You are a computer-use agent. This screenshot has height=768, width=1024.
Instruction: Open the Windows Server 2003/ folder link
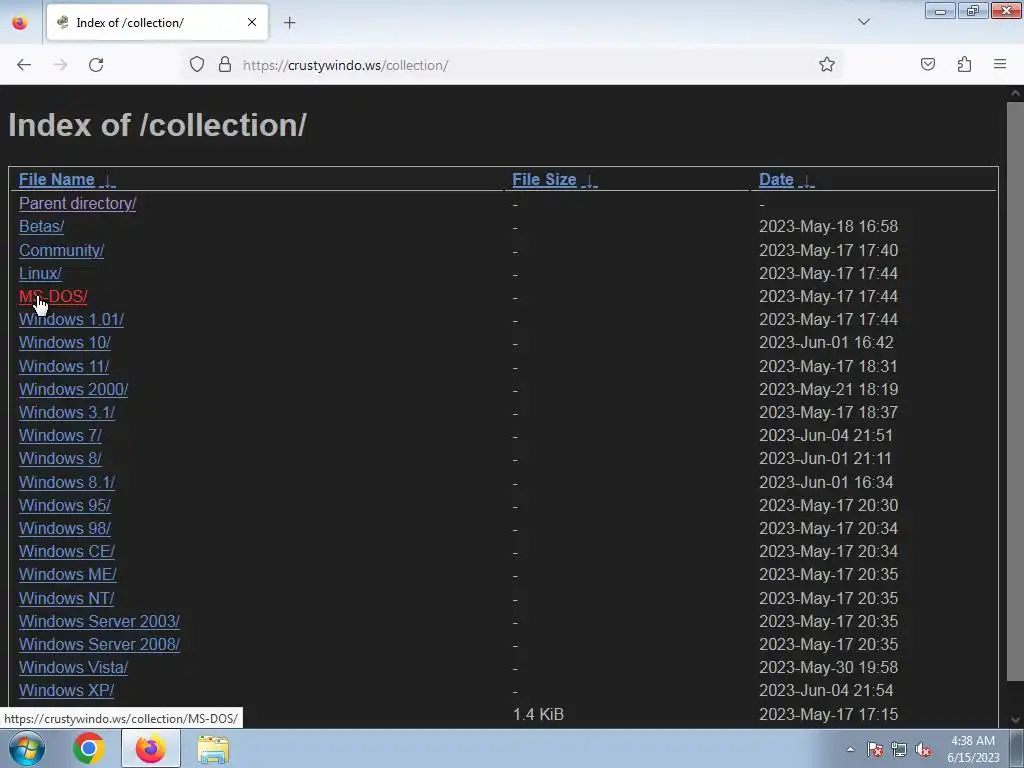pyautogui.click(x=99, y=622)
